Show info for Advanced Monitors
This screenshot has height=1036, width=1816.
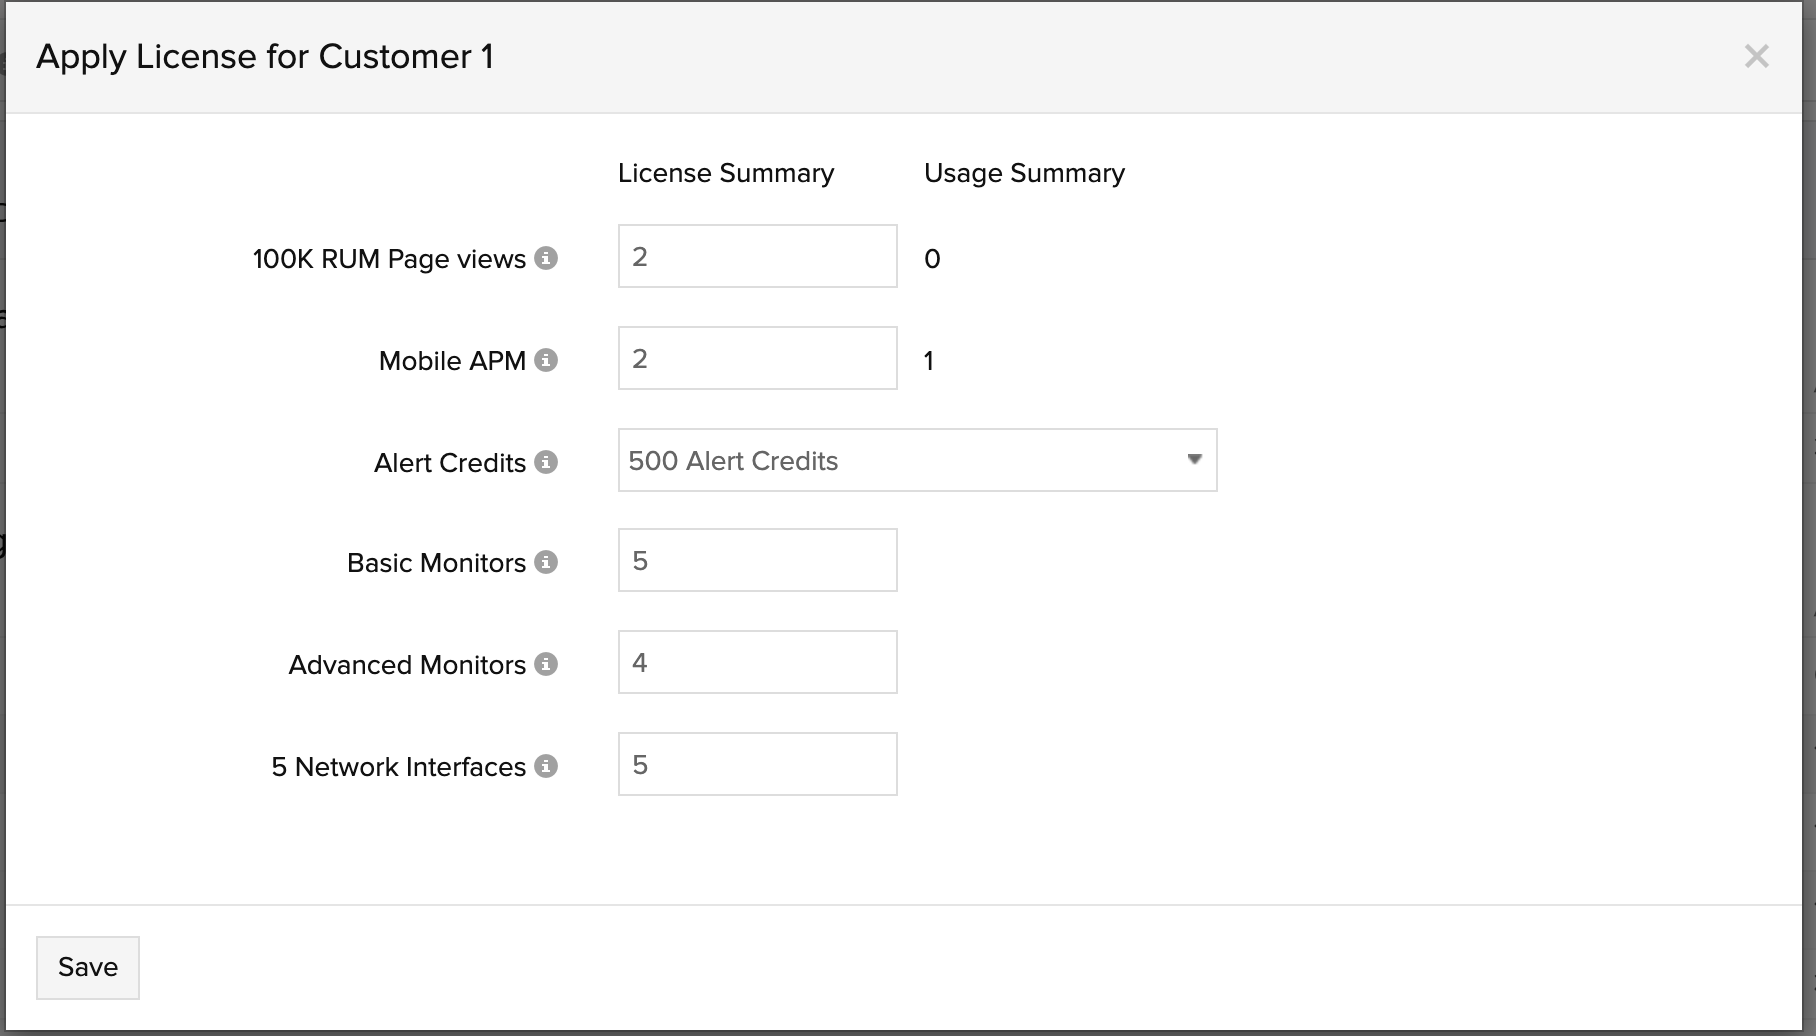pyautogui.click(x=545, y=664)
